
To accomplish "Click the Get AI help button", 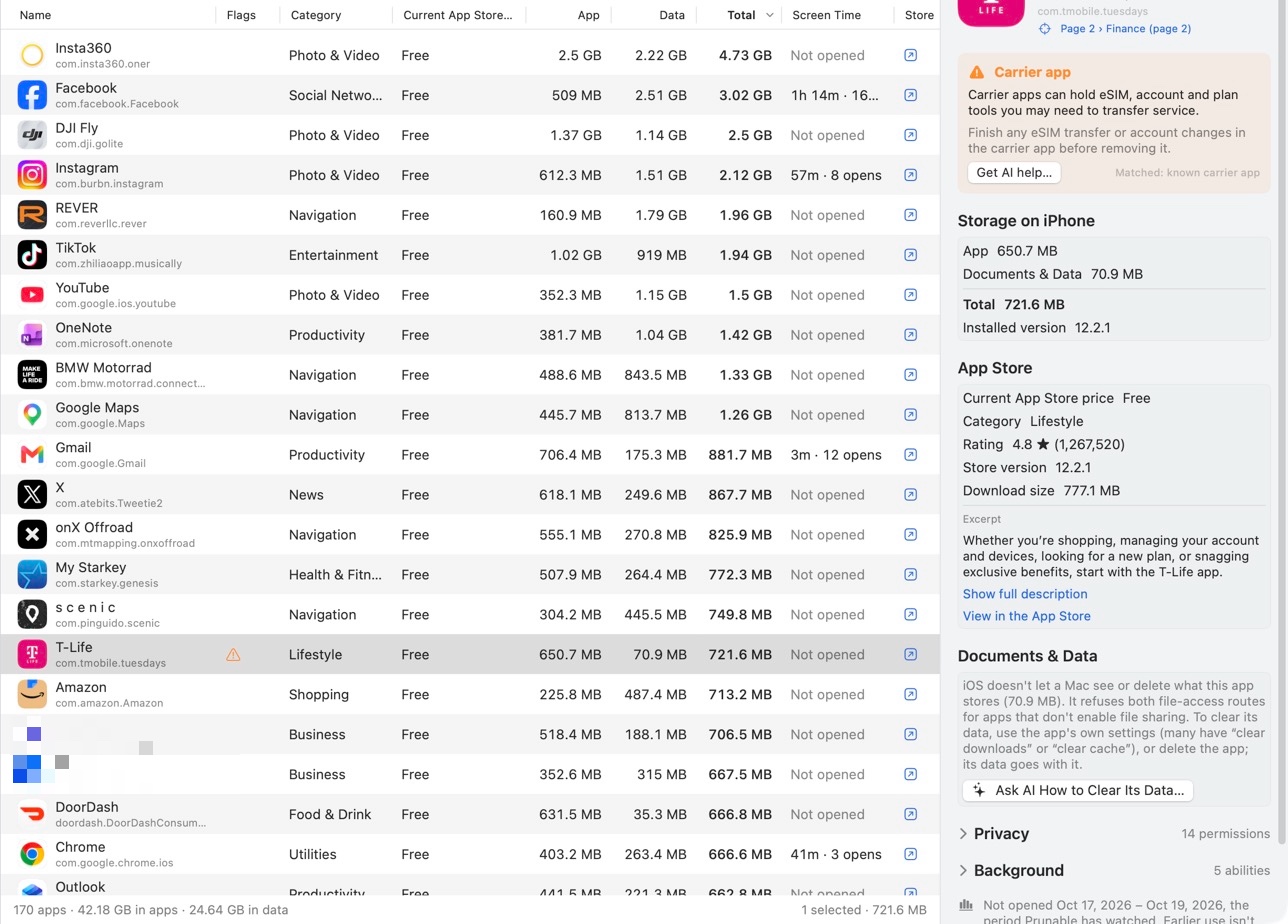I will (1014, 173).
